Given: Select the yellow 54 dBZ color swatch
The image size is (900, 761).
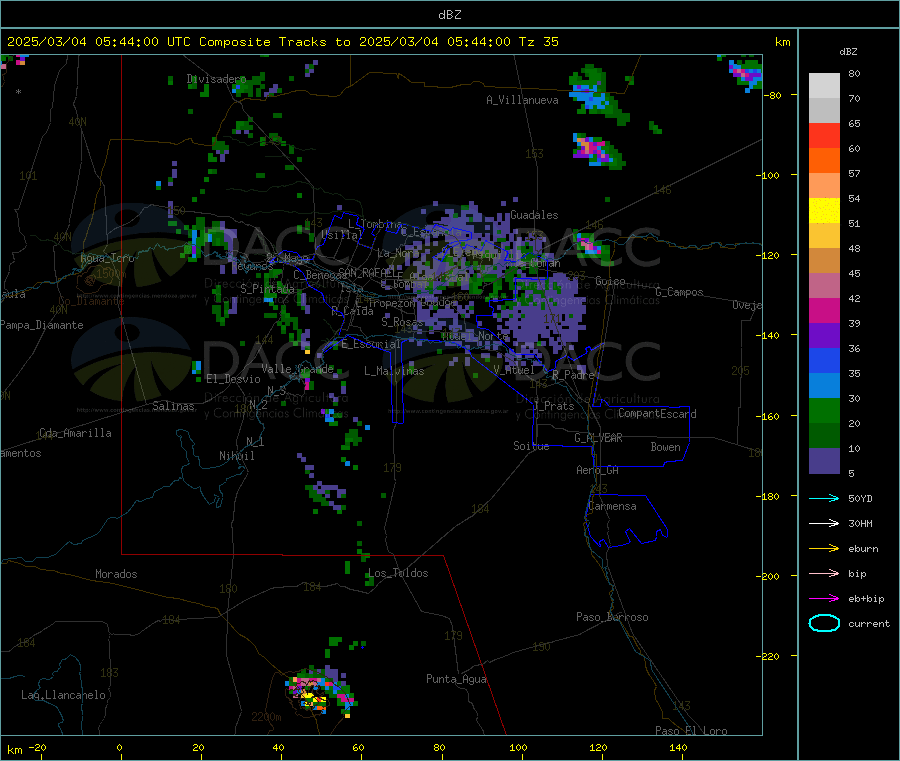Looking at the screenshot, I should tap(824, 211).
